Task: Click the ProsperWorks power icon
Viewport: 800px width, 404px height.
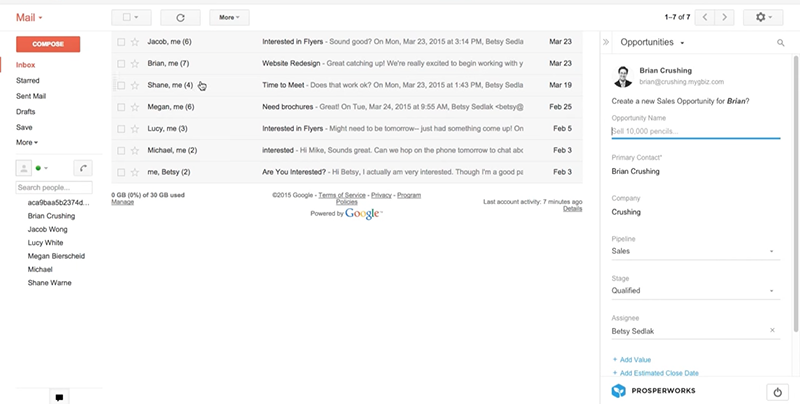Action: [777, 390]
